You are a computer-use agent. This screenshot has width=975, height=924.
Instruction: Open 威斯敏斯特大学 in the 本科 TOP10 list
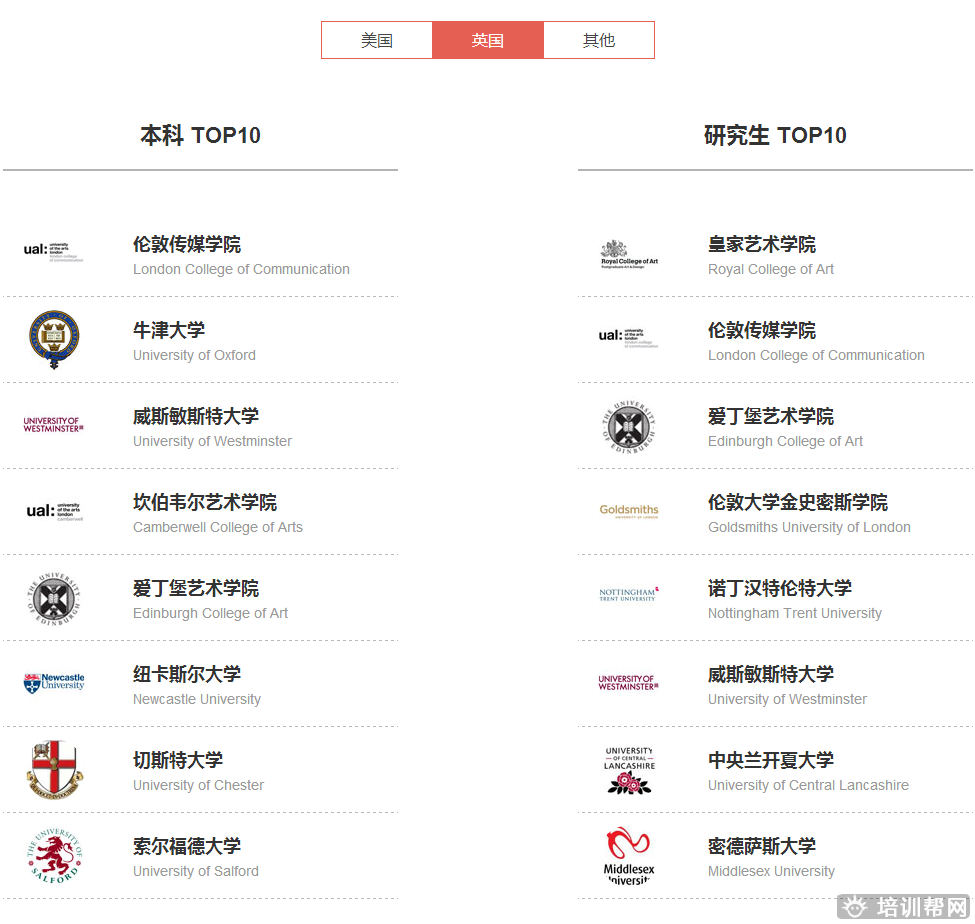(196, 416)
